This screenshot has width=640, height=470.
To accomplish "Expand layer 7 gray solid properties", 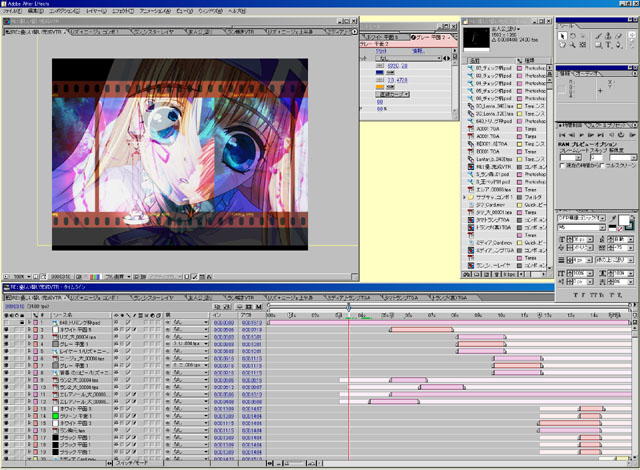I will click(x=29, y=366).
